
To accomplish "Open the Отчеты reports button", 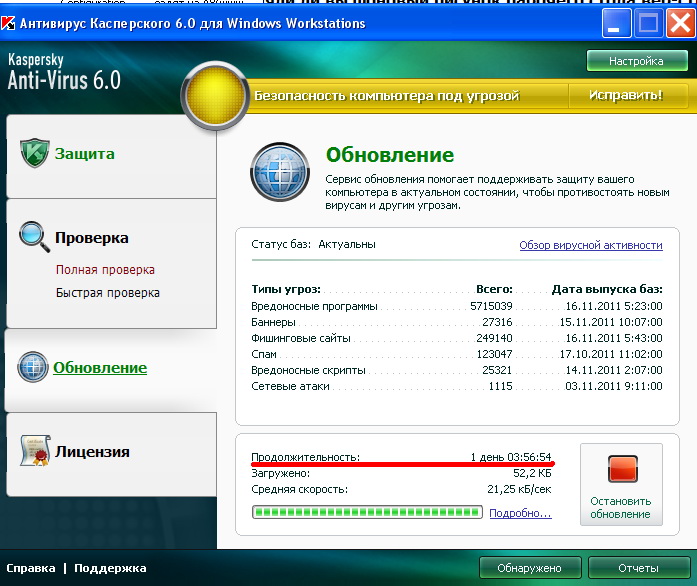I will click(x=638, y=568).
